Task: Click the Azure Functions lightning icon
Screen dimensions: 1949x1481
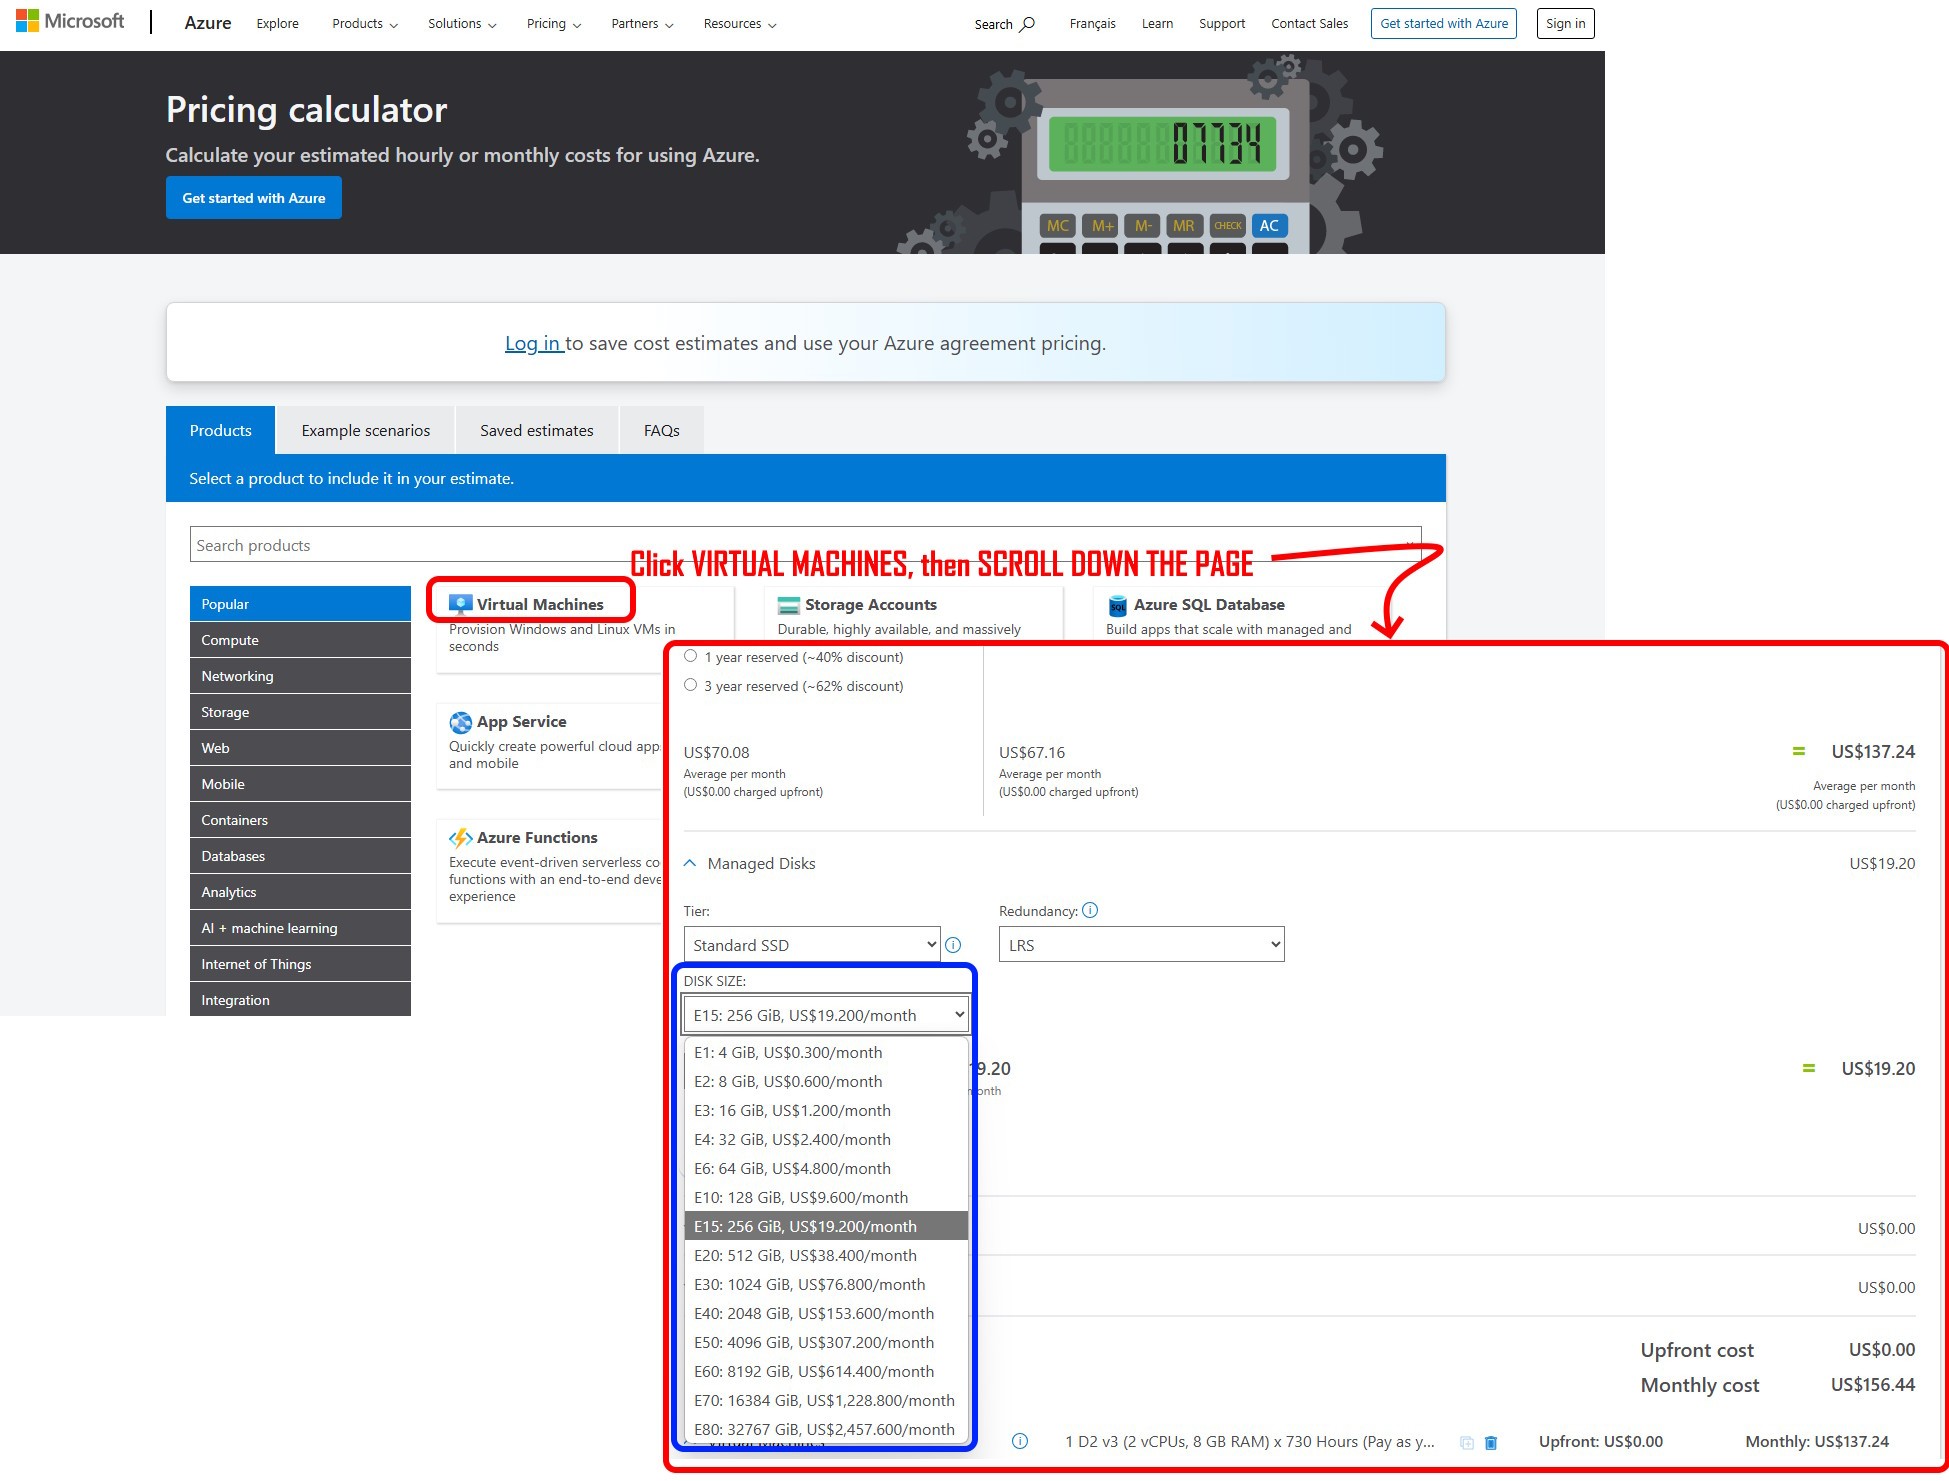Action: coord(460,838)
